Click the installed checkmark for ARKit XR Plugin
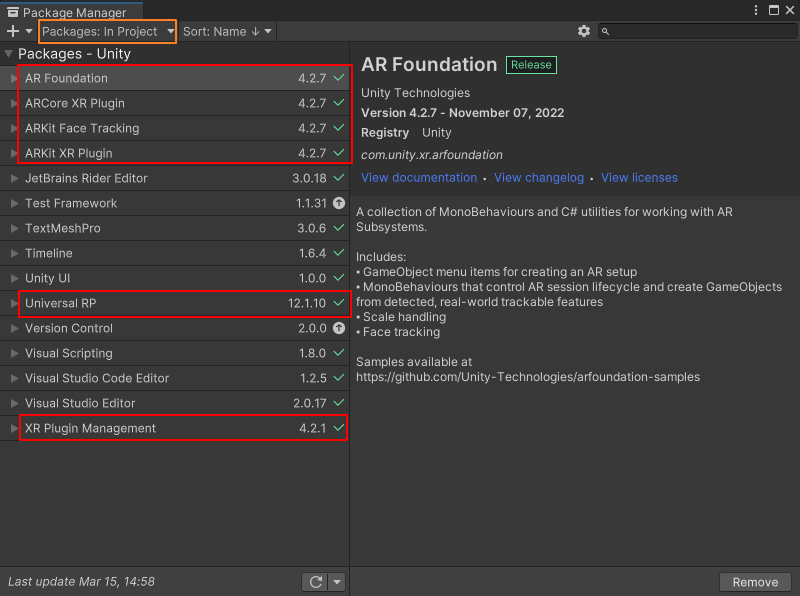 click(x=339, y=153)
